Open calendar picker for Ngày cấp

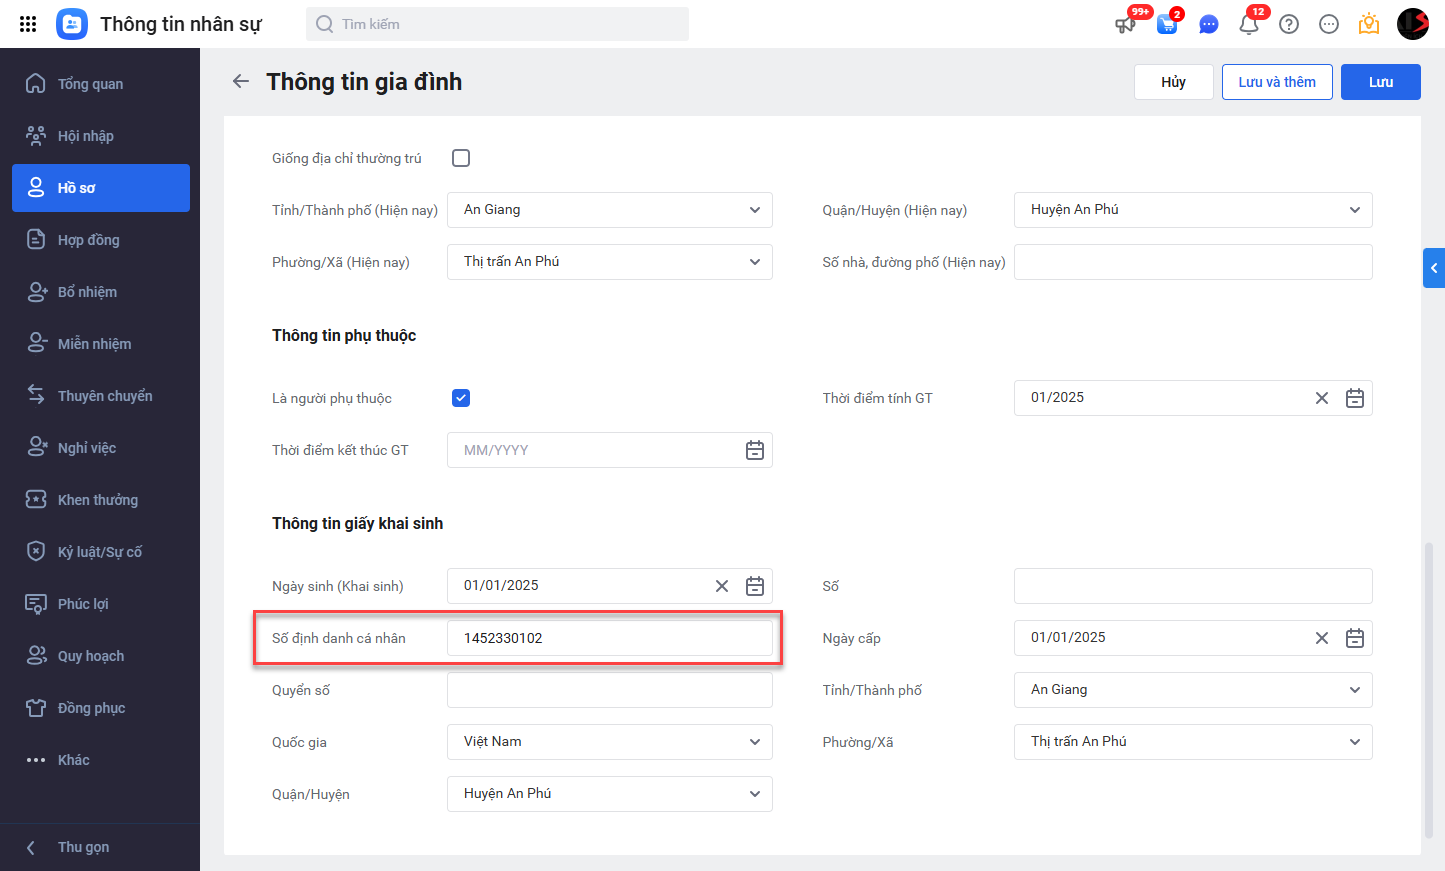(x=1355, y=638)
